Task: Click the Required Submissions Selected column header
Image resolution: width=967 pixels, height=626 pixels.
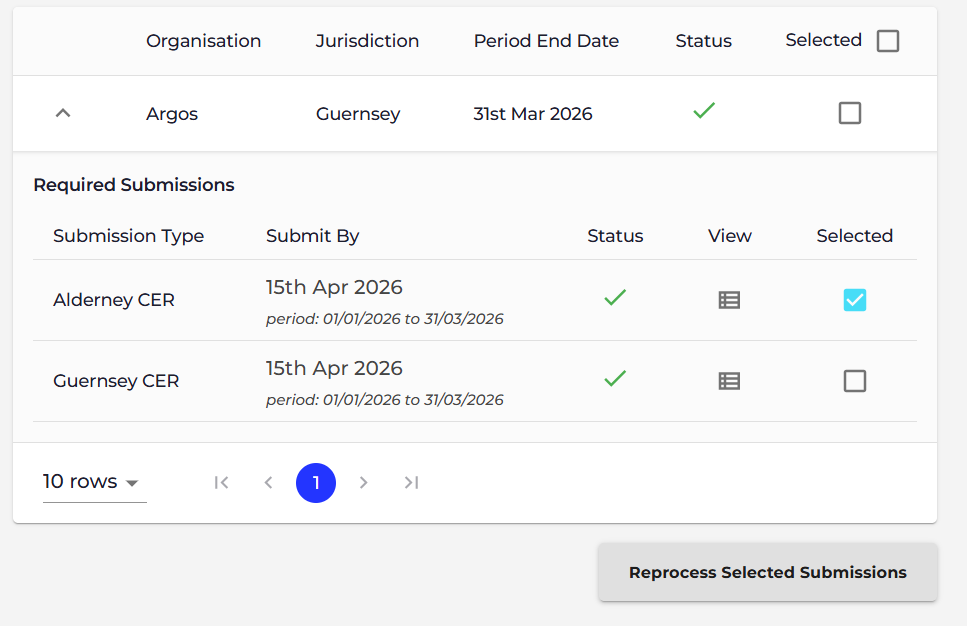Action: 855,236
